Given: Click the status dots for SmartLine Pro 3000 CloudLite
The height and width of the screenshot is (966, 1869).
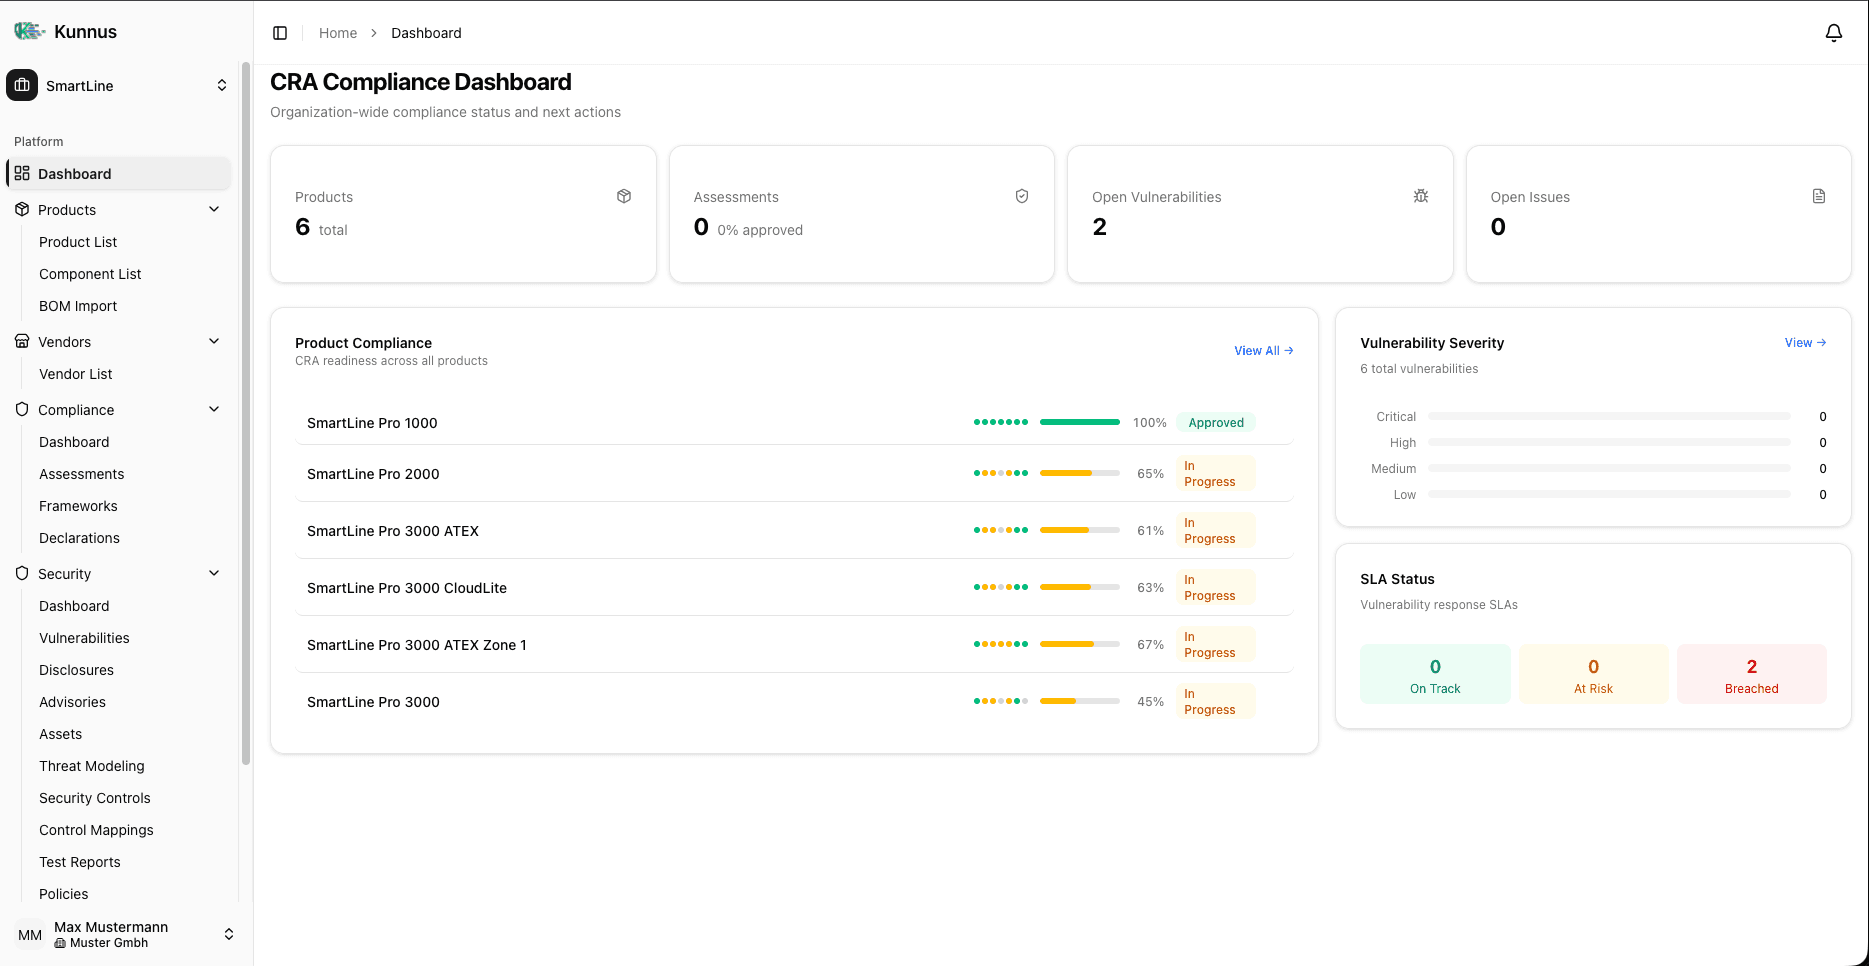Looking at the screenshot, I should 1001,587.
